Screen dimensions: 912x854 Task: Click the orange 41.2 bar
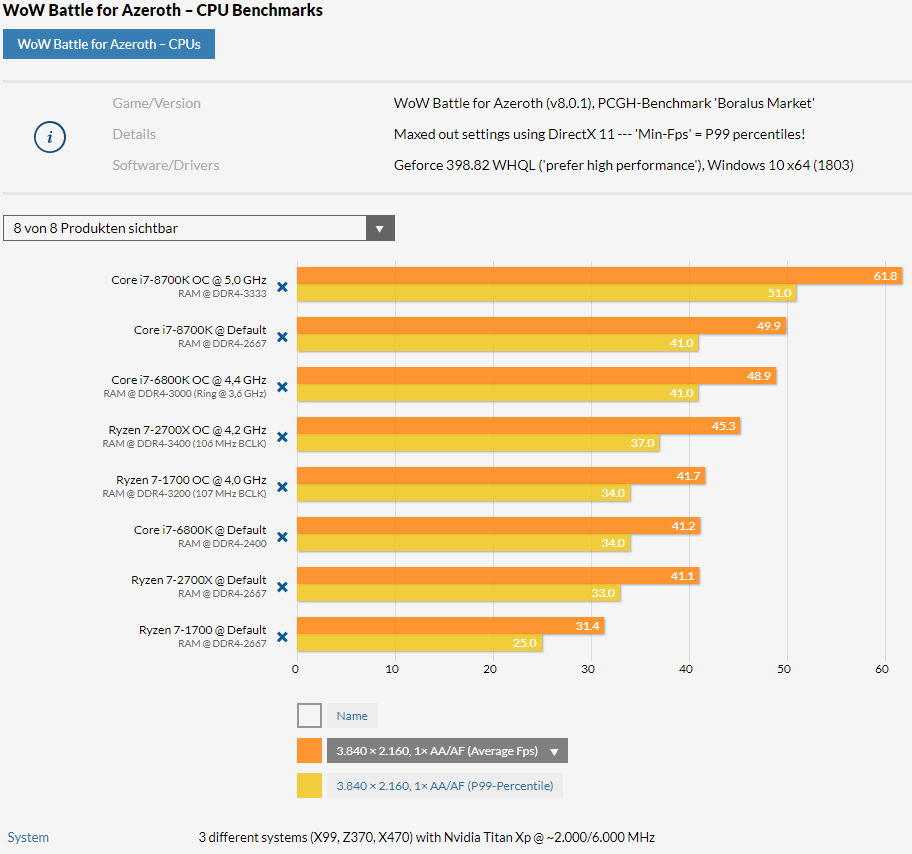(x=499, y=526)
